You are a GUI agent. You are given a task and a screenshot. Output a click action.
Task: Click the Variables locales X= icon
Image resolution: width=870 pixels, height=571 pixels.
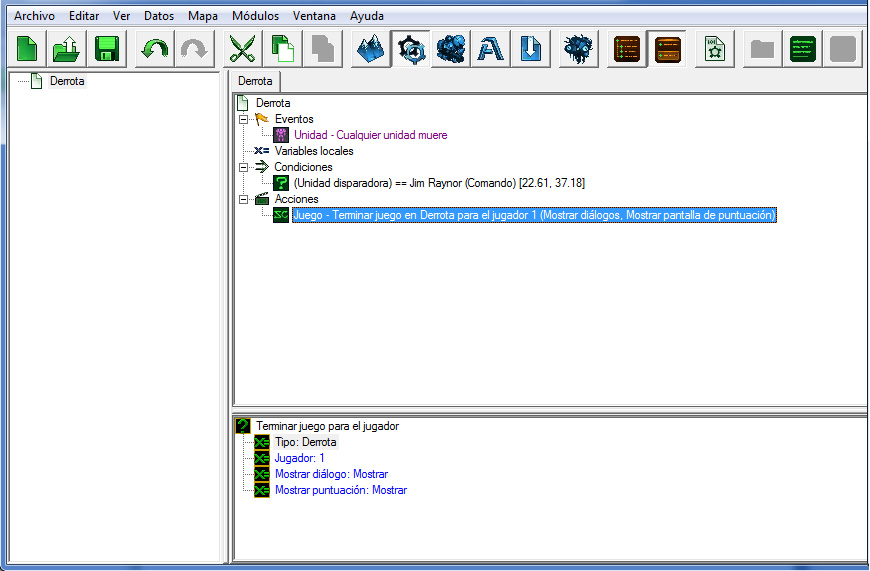pyautogui.click(x=262, y=151)
